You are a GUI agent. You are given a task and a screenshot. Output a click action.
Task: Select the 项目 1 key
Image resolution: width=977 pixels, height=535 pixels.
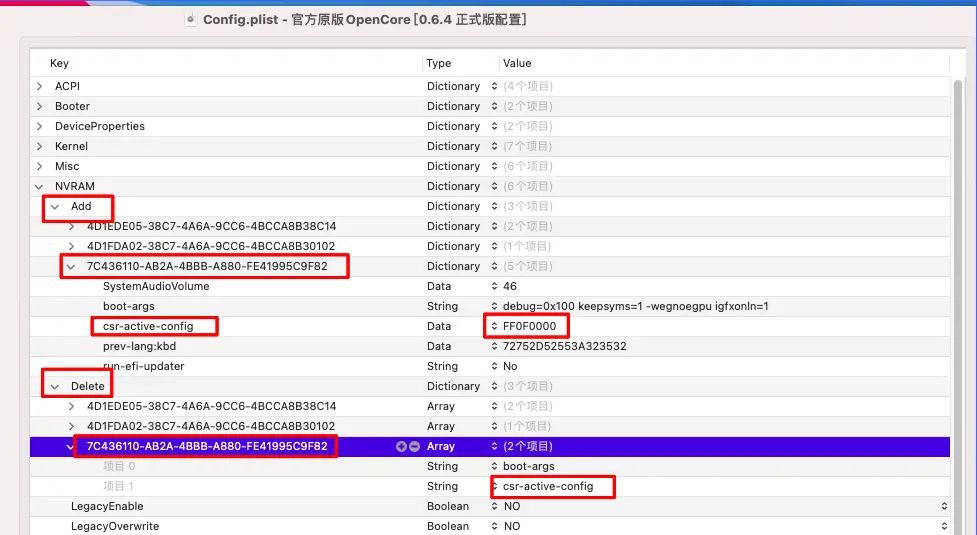tap(118, 486)
